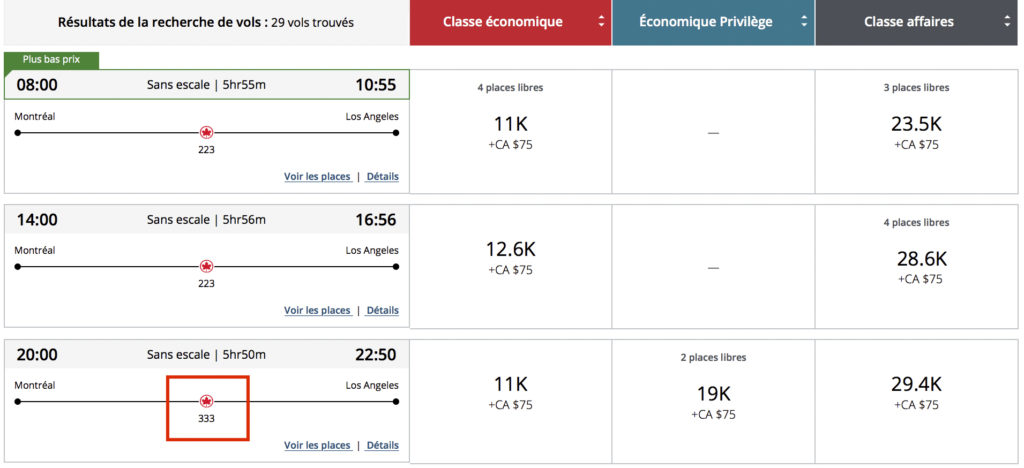The image size is (1024, 468).
Task: Click Air Canada logo on flight 333
Action: [x=207, y=401]
